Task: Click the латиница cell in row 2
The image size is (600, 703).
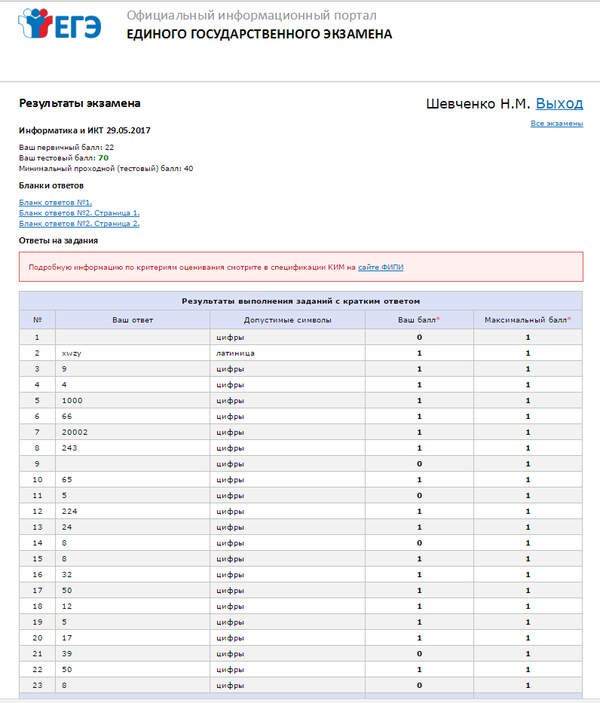Action: [287, 353]
